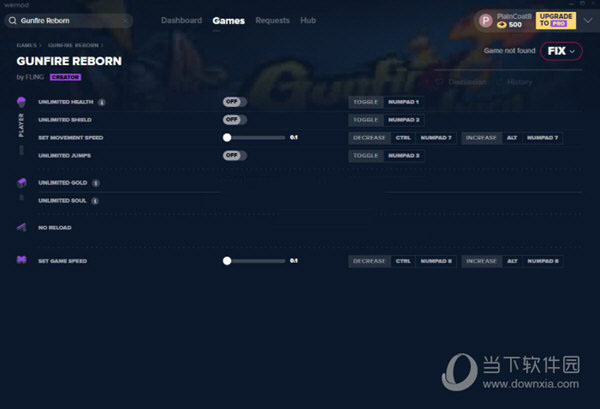This screenshot has width=600, height=409.
Task: Click the search magnifier icon
Action: pyautogui.click(x=13, y=21)
